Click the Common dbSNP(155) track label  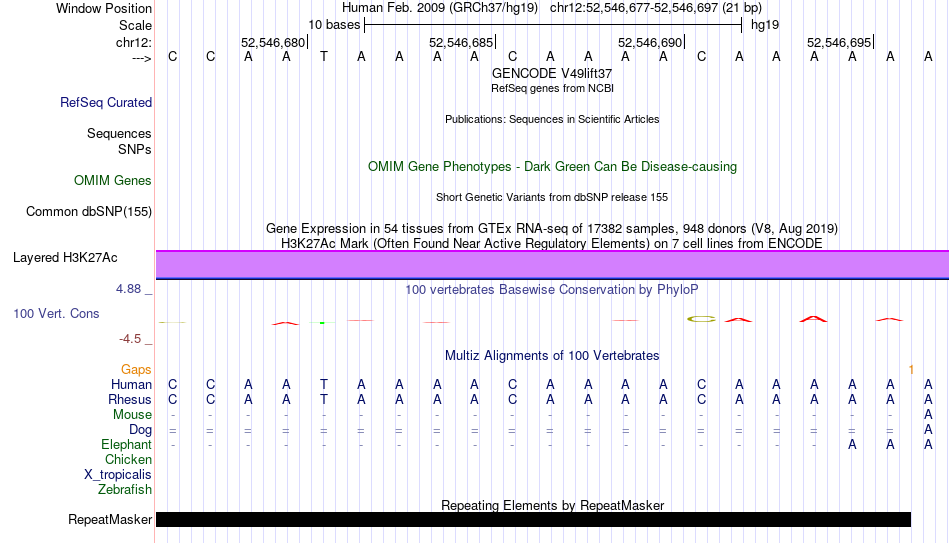tap(88, 212)
